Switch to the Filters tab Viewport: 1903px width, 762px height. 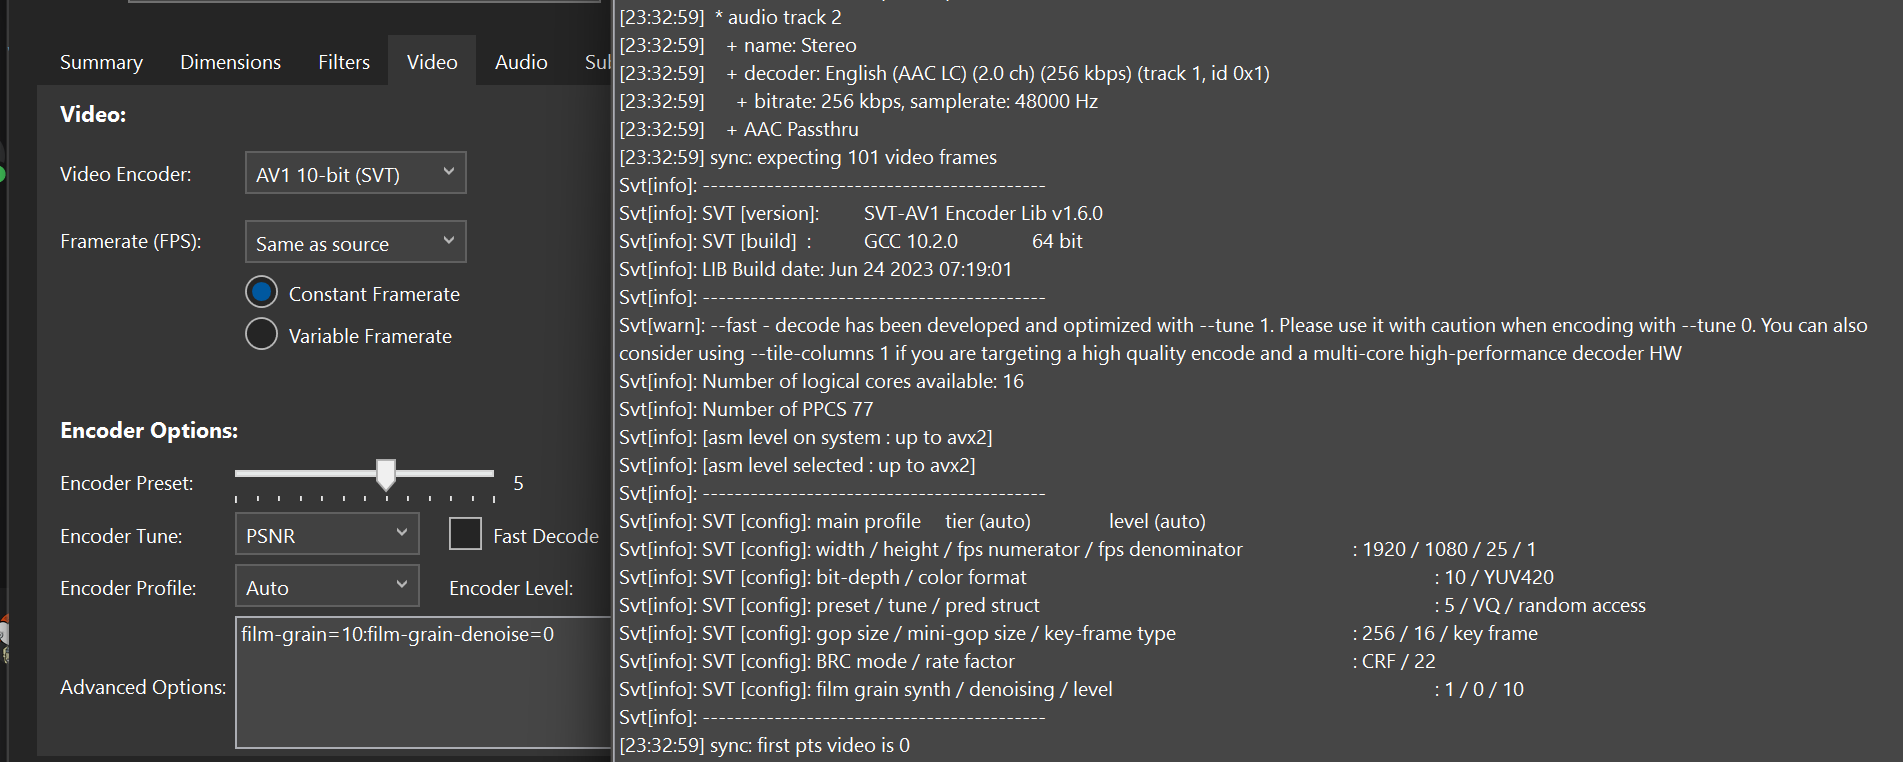pos(343,61)
